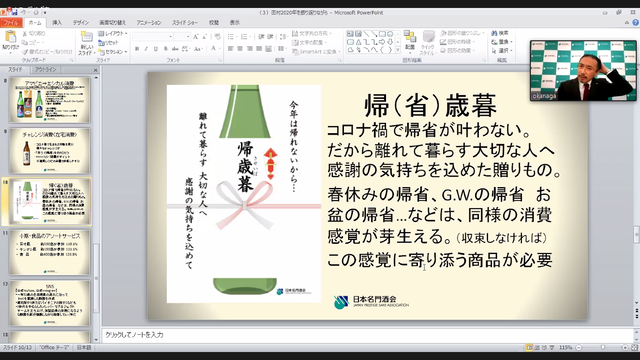The height and width of the screenshot is (360, 640).
Task: Open the Section (セクション) dropdown
Action: tap(113, 52)
